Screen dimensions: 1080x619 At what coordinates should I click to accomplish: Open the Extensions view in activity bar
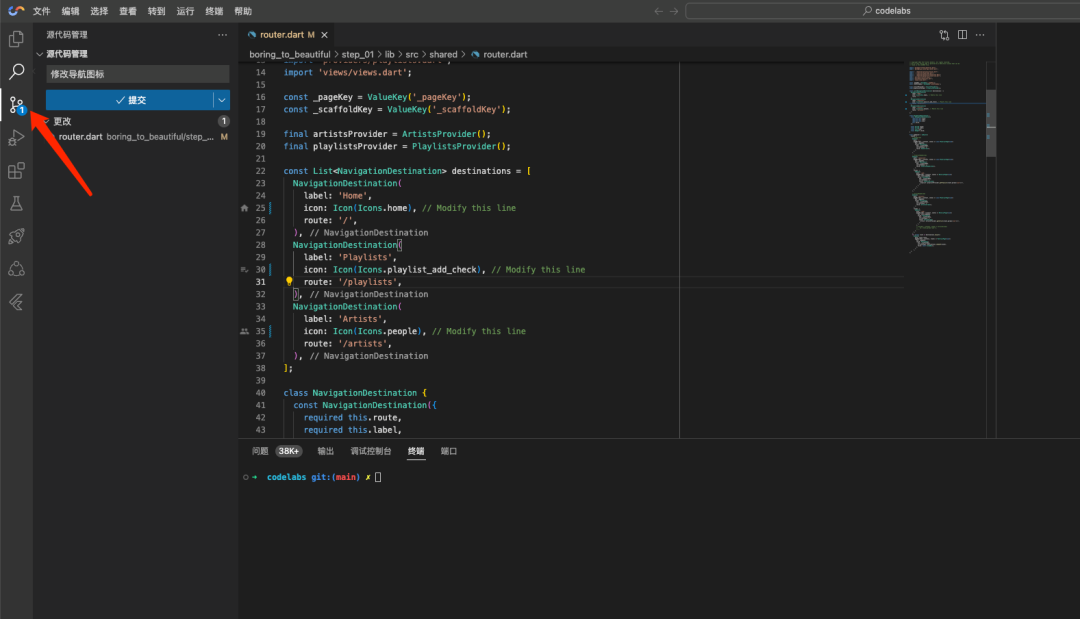click(x=16, y=171)
